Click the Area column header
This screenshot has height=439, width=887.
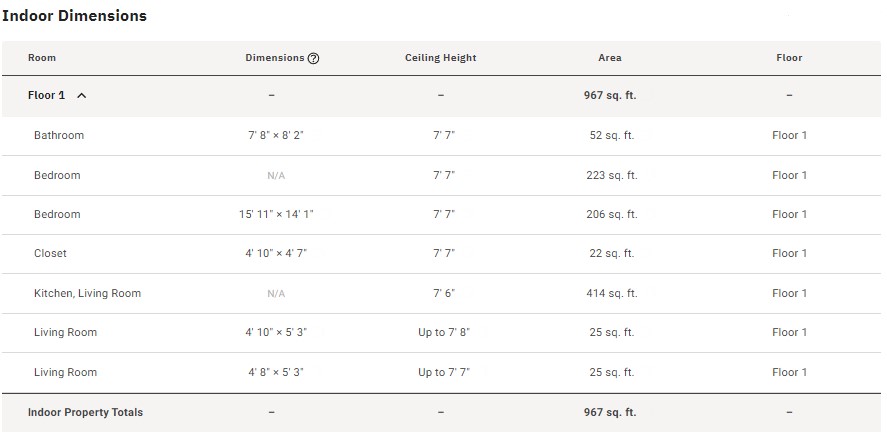(610, 58)
